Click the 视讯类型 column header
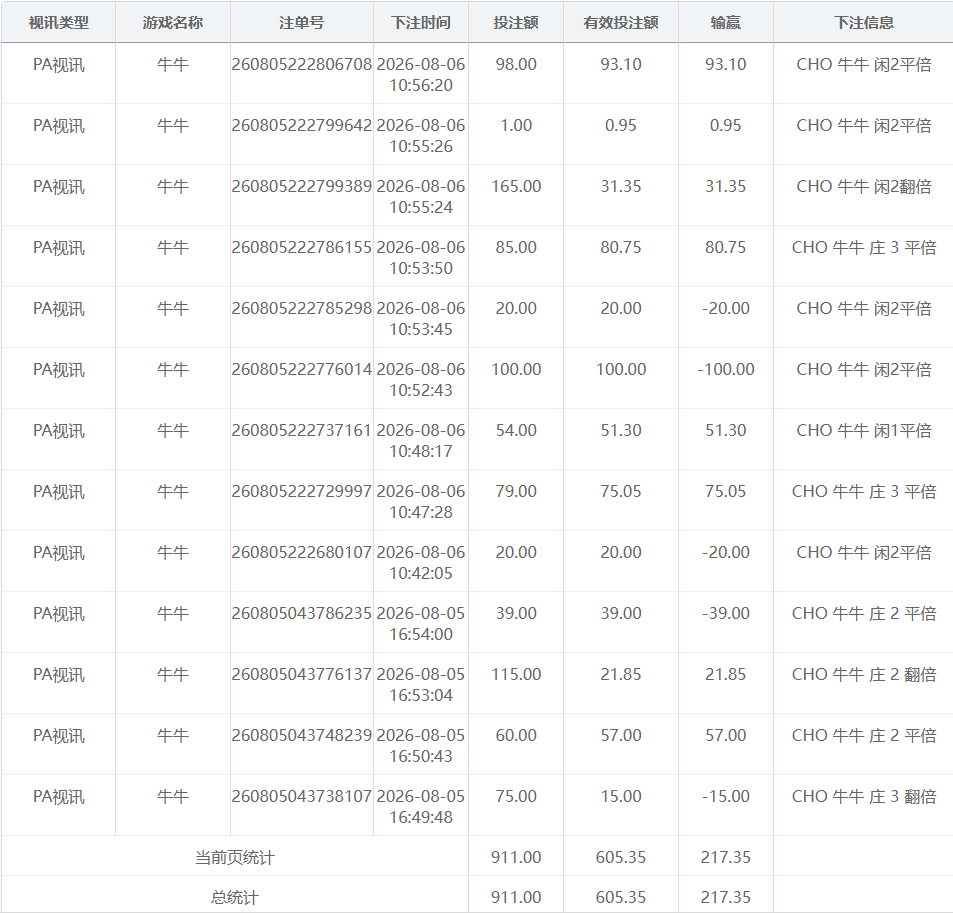This screenshot has width=953, height=913. click(x=58, y=22)
